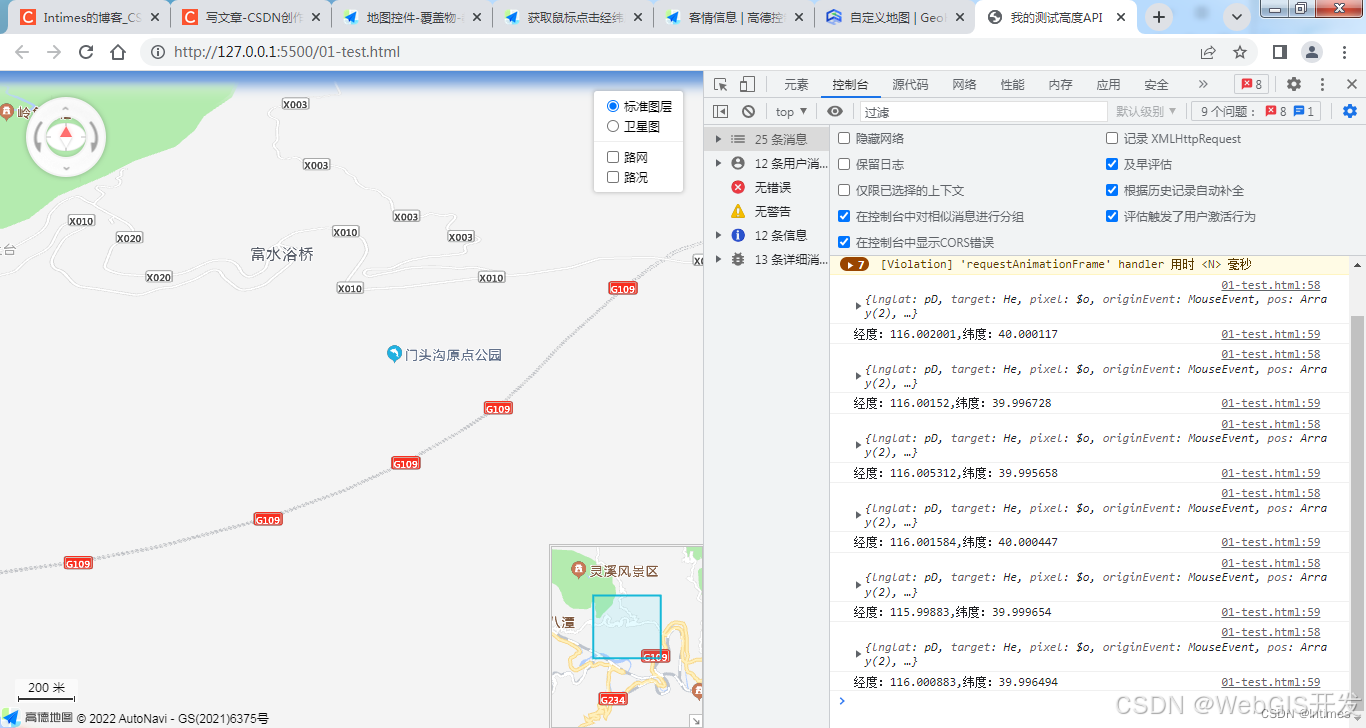Toggle console sidebar panel icon
Viewport: 1366px width, 728px height.
pos(720,111)
